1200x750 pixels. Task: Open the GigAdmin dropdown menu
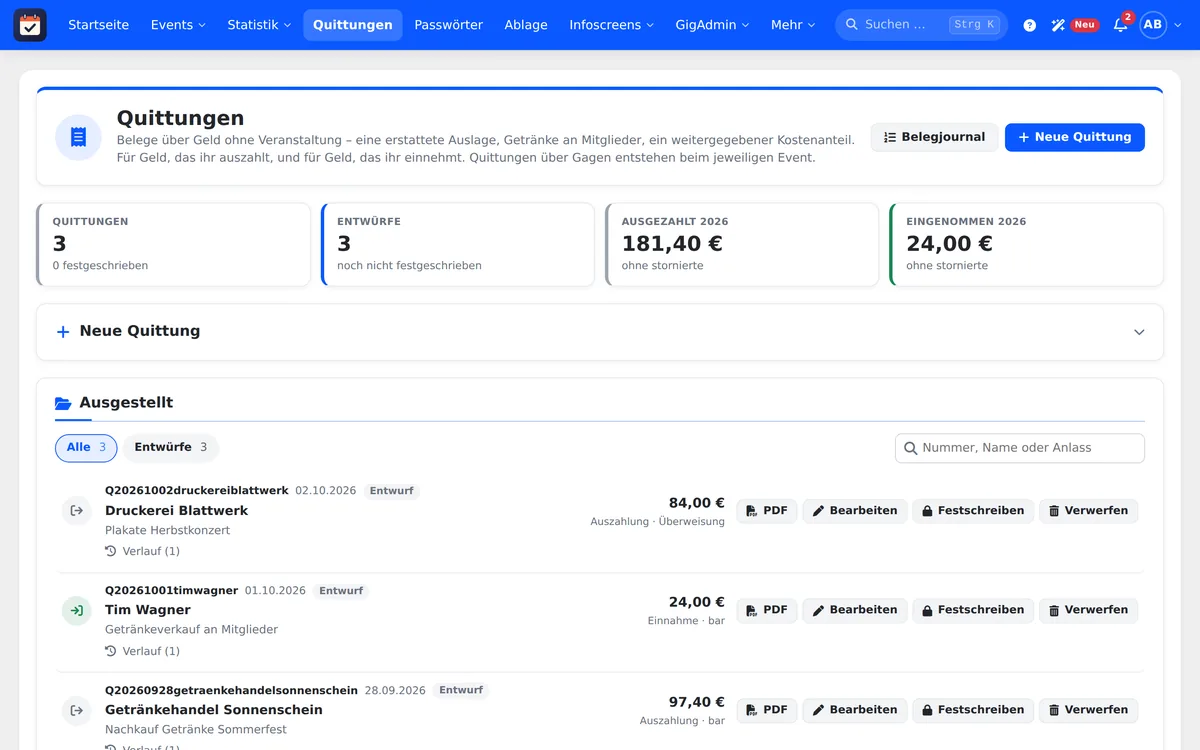coord(712,25)
